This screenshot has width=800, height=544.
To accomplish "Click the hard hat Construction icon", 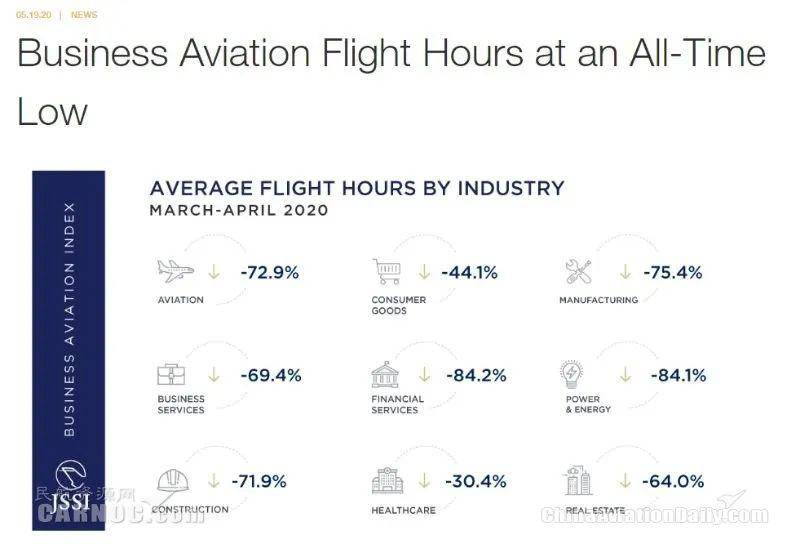I will 172,481.
